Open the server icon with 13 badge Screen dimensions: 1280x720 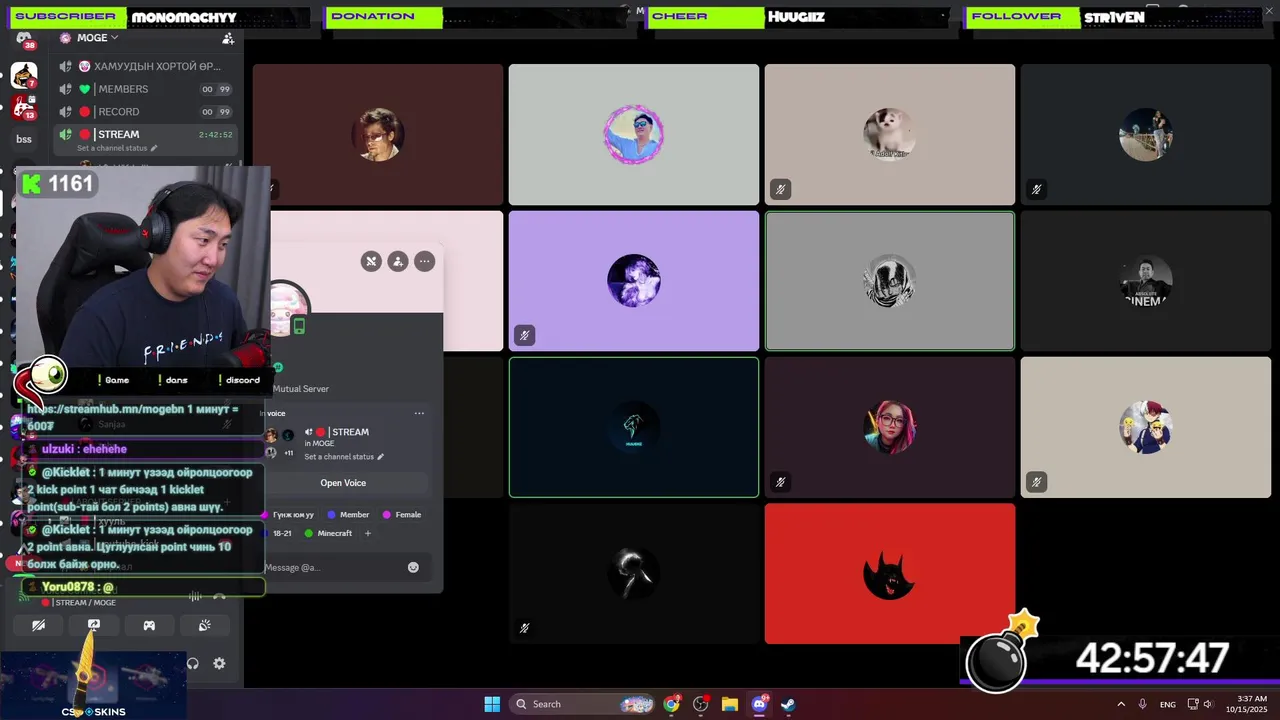coord(24,107)
